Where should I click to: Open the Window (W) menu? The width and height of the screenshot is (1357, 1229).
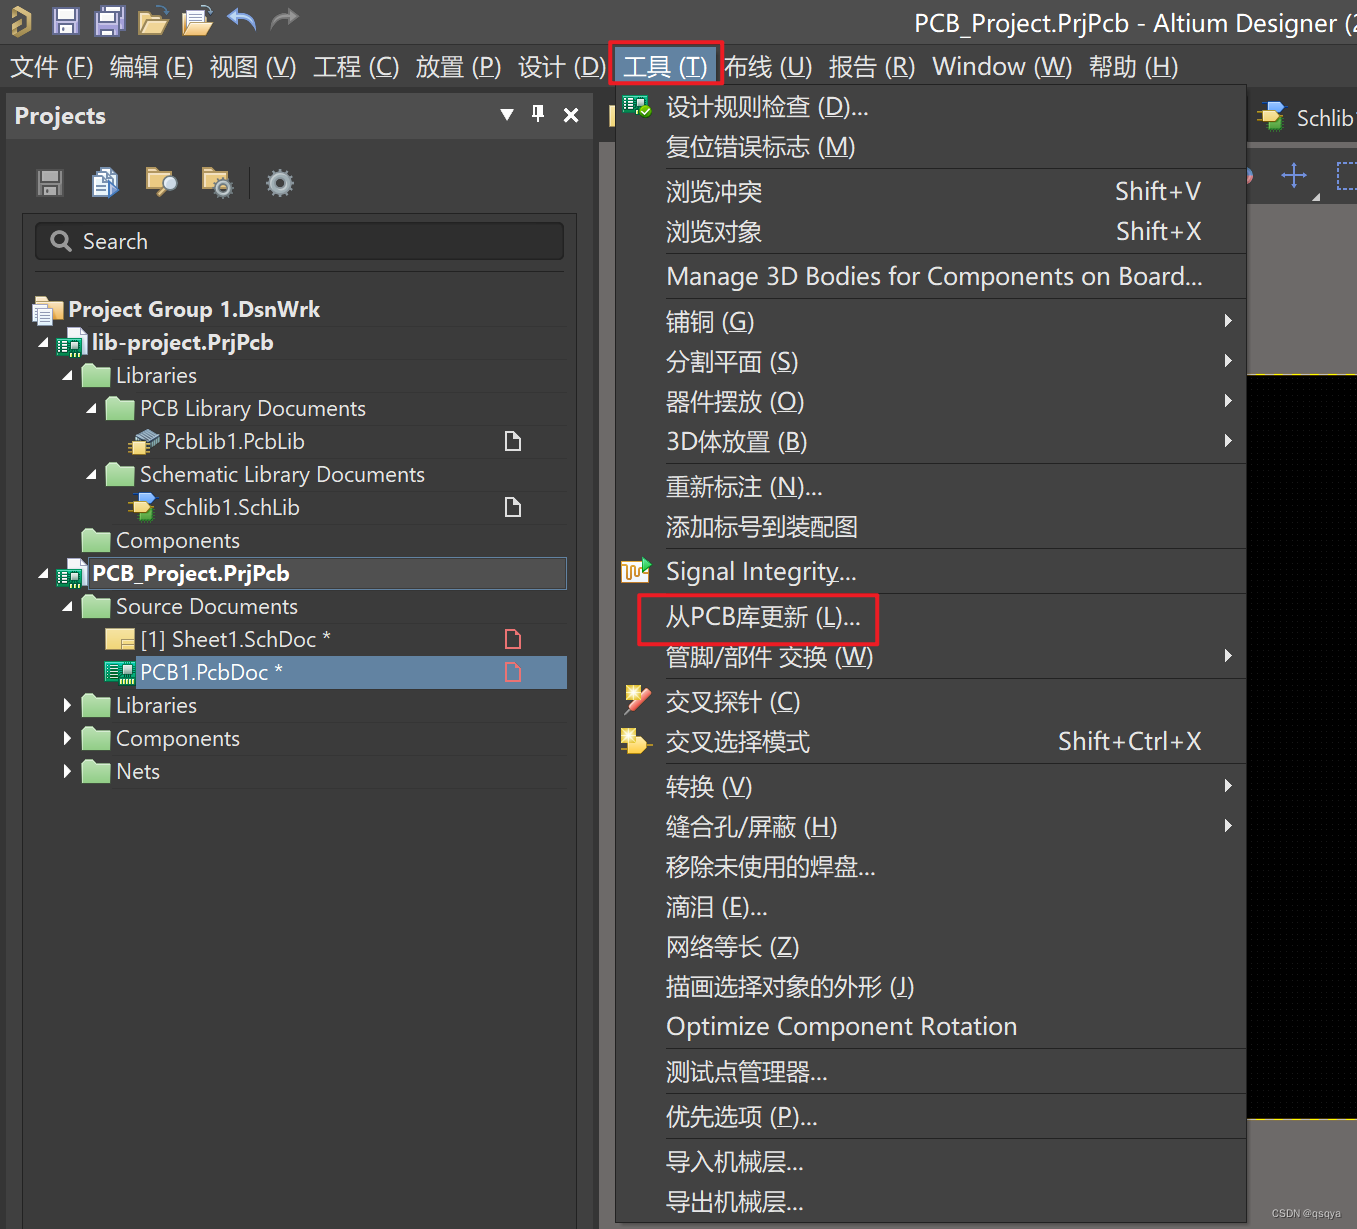pyautogui.click(x=1002, y=67)
